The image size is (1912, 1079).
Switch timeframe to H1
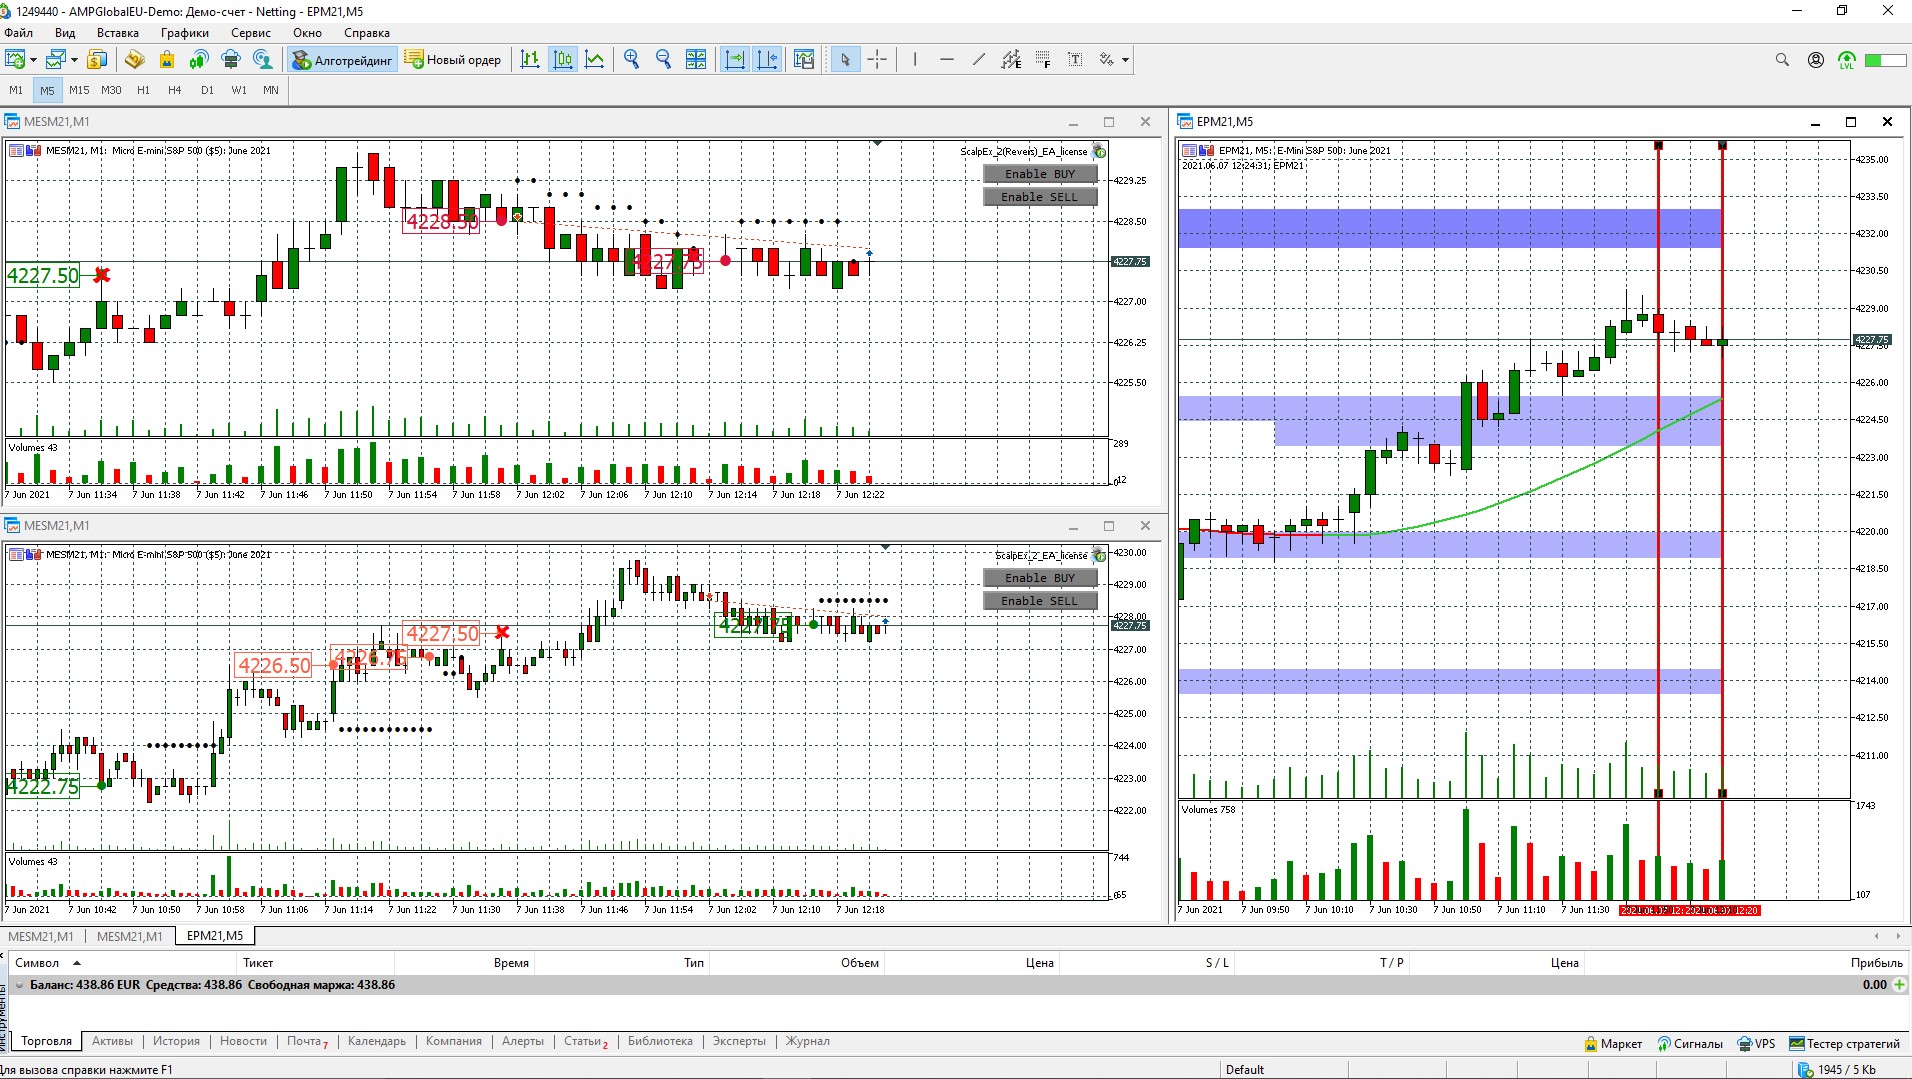point(143,90)
